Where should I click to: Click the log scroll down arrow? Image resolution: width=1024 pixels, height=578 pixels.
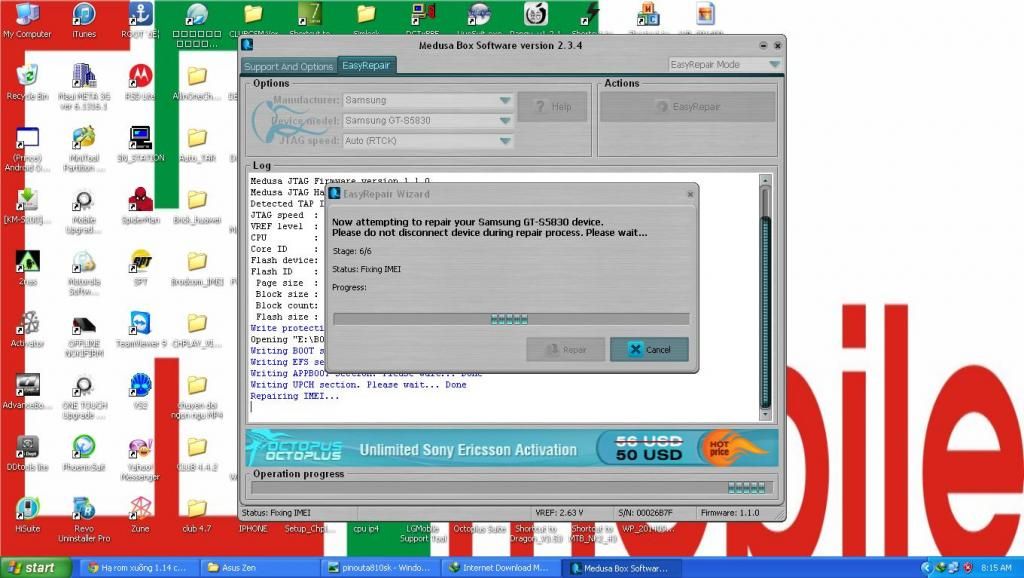click(766, 415)
